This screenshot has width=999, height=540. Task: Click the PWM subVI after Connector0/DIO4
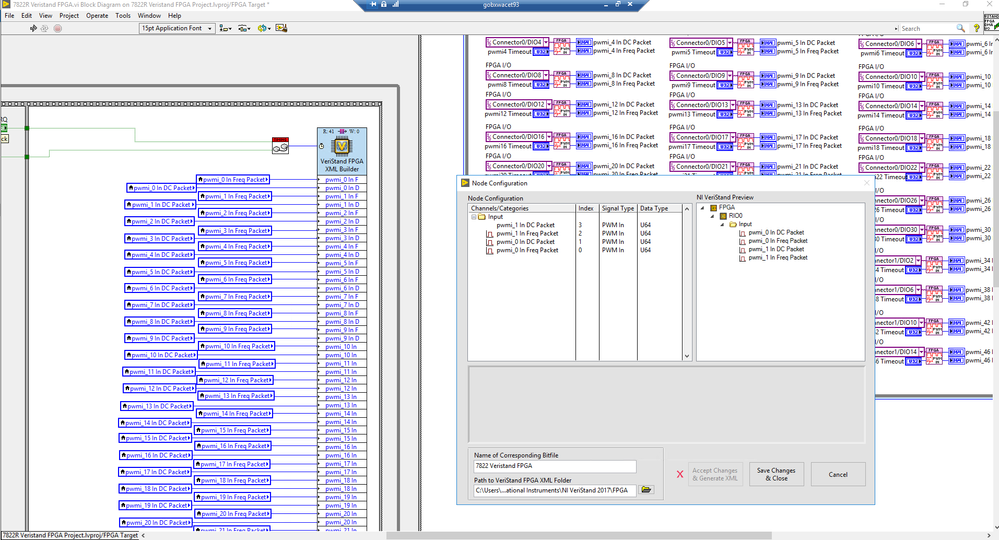pos(562,46)
